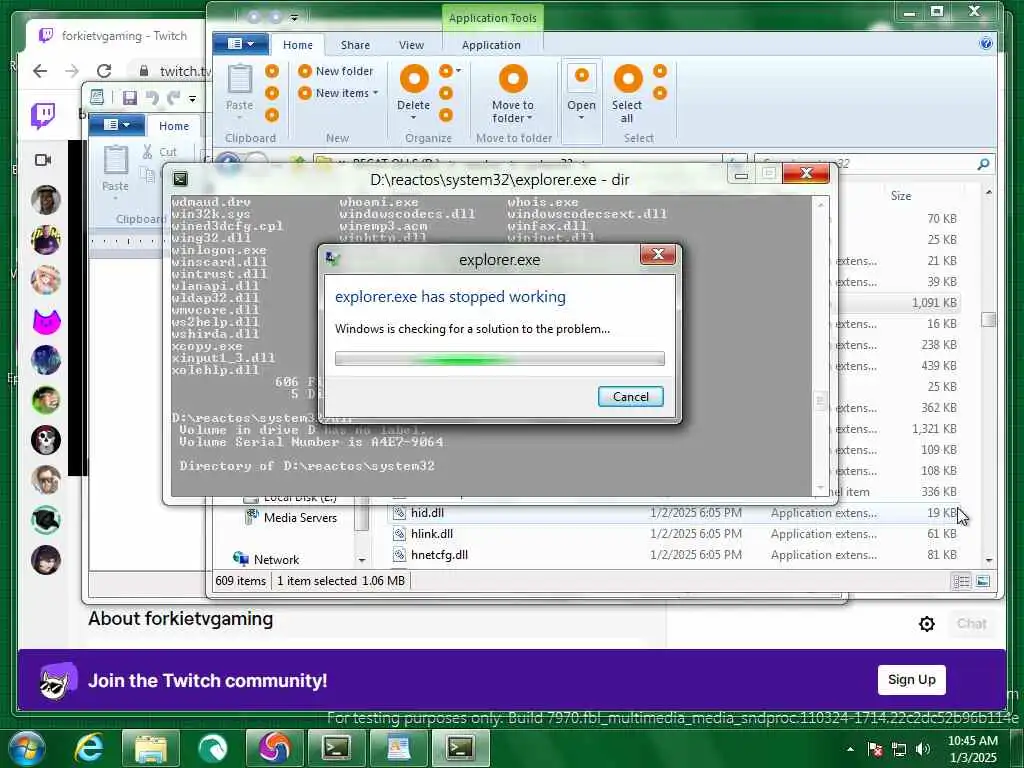Click the command prompt scrollbar up arrow
Image resolution: width=1024 pixels, height=768 pixels.
820,205
